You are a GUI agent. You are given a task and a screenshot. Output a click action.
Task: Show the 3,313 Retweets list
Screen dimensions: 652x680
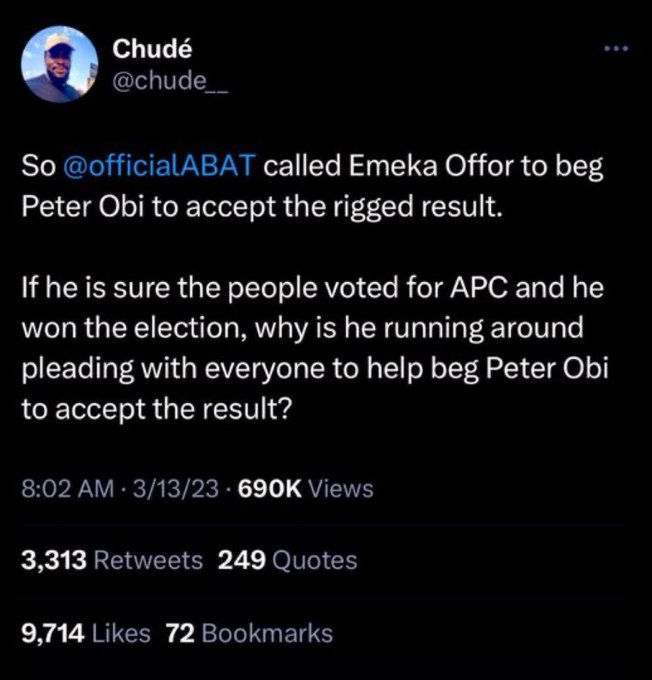coord(111,560)
